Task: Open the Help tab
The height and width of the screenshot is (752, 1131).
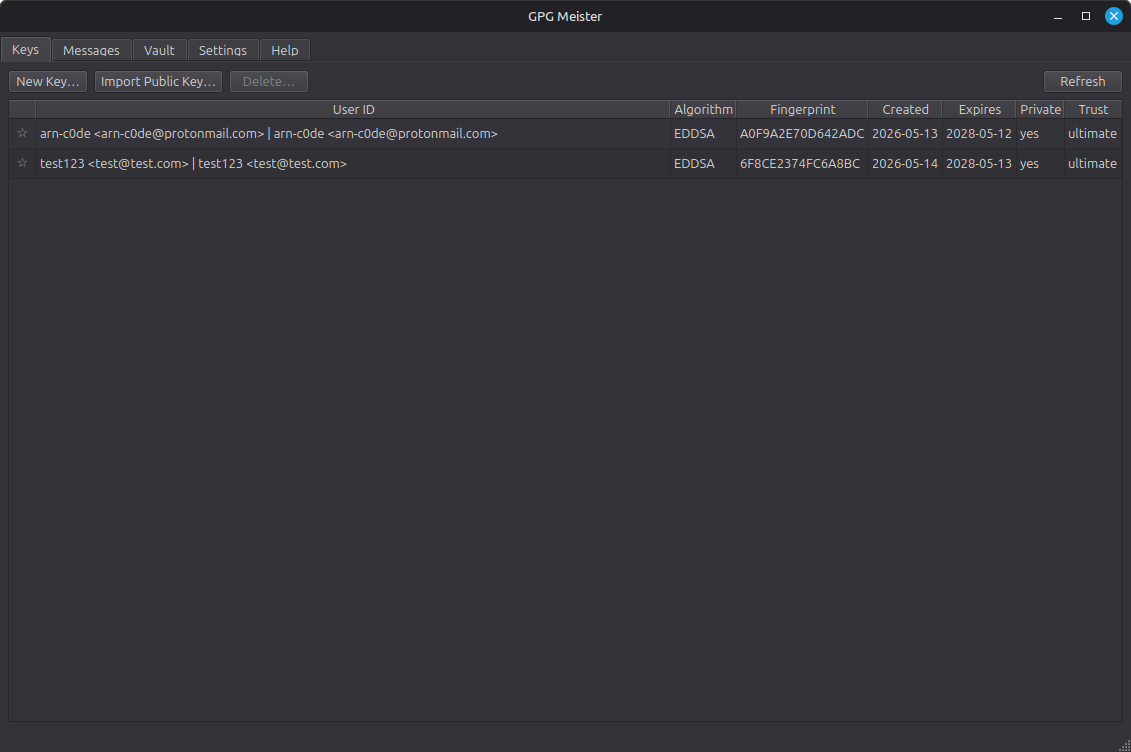Action: tap(285, 50)
